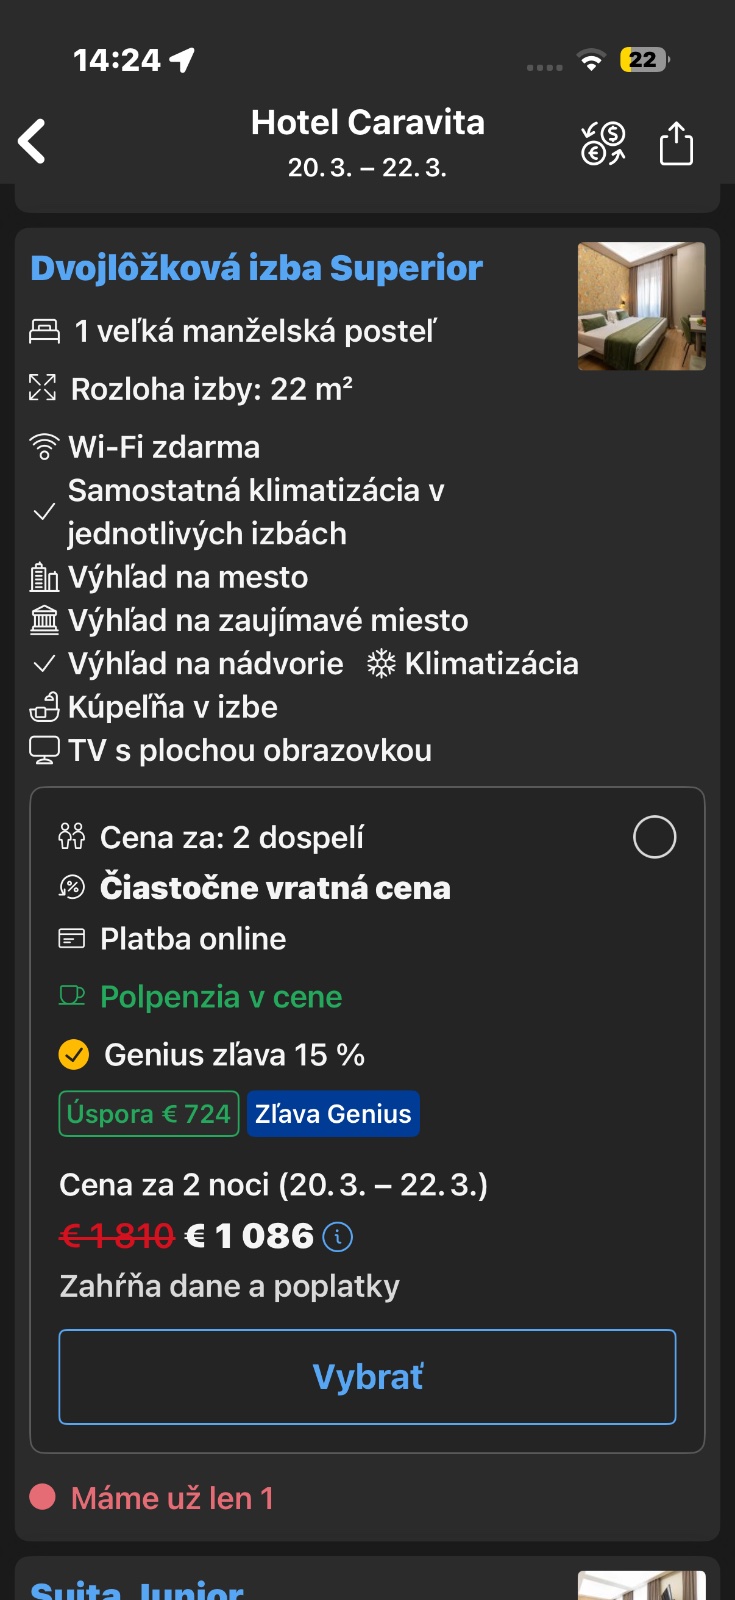
Task: Open Dvojlôžková izba Superior room link
Action: coord(256,268)
